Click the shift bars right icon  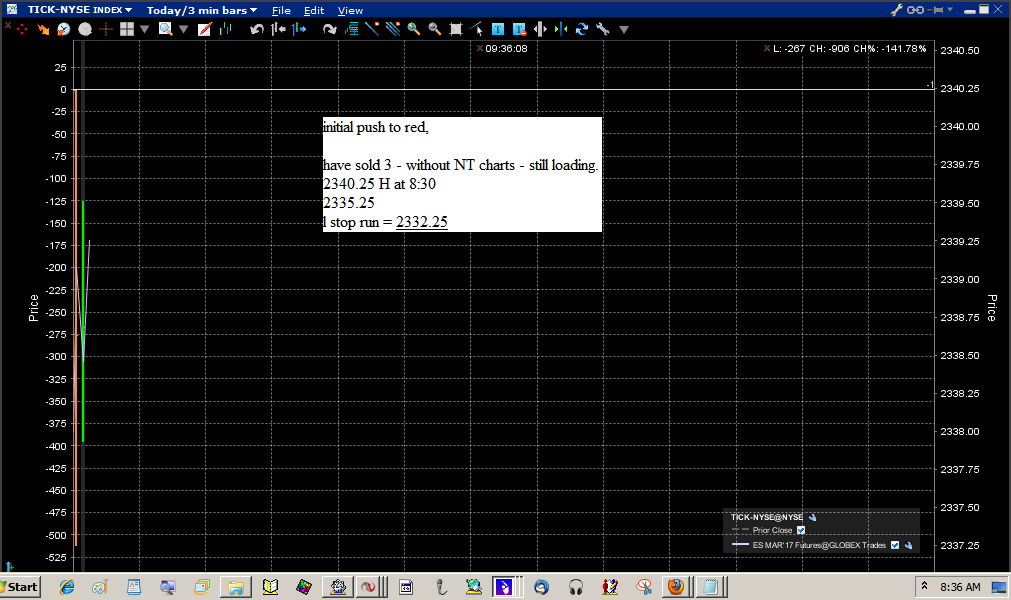coord(299,29)
